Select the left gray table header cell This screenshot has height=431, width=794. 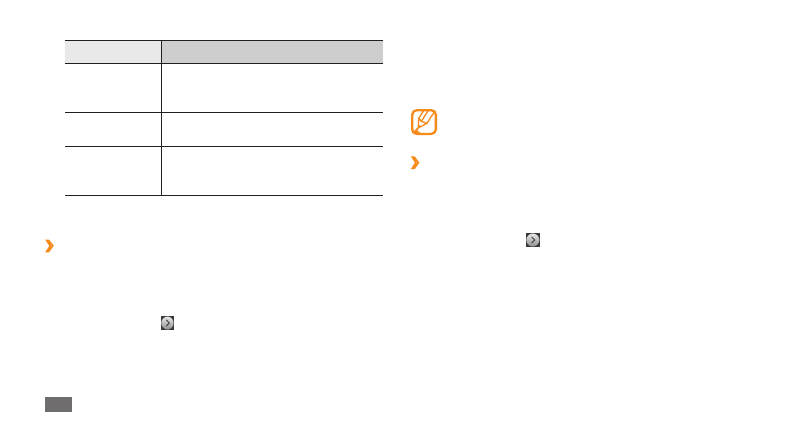[113, 51]
